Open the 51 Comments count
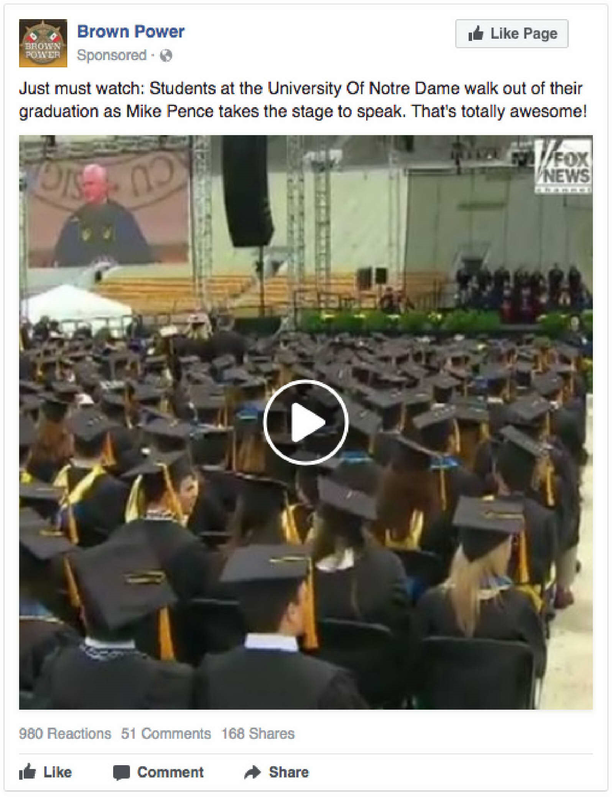Viewport: 612px width, 800px height. click(166, 734)
